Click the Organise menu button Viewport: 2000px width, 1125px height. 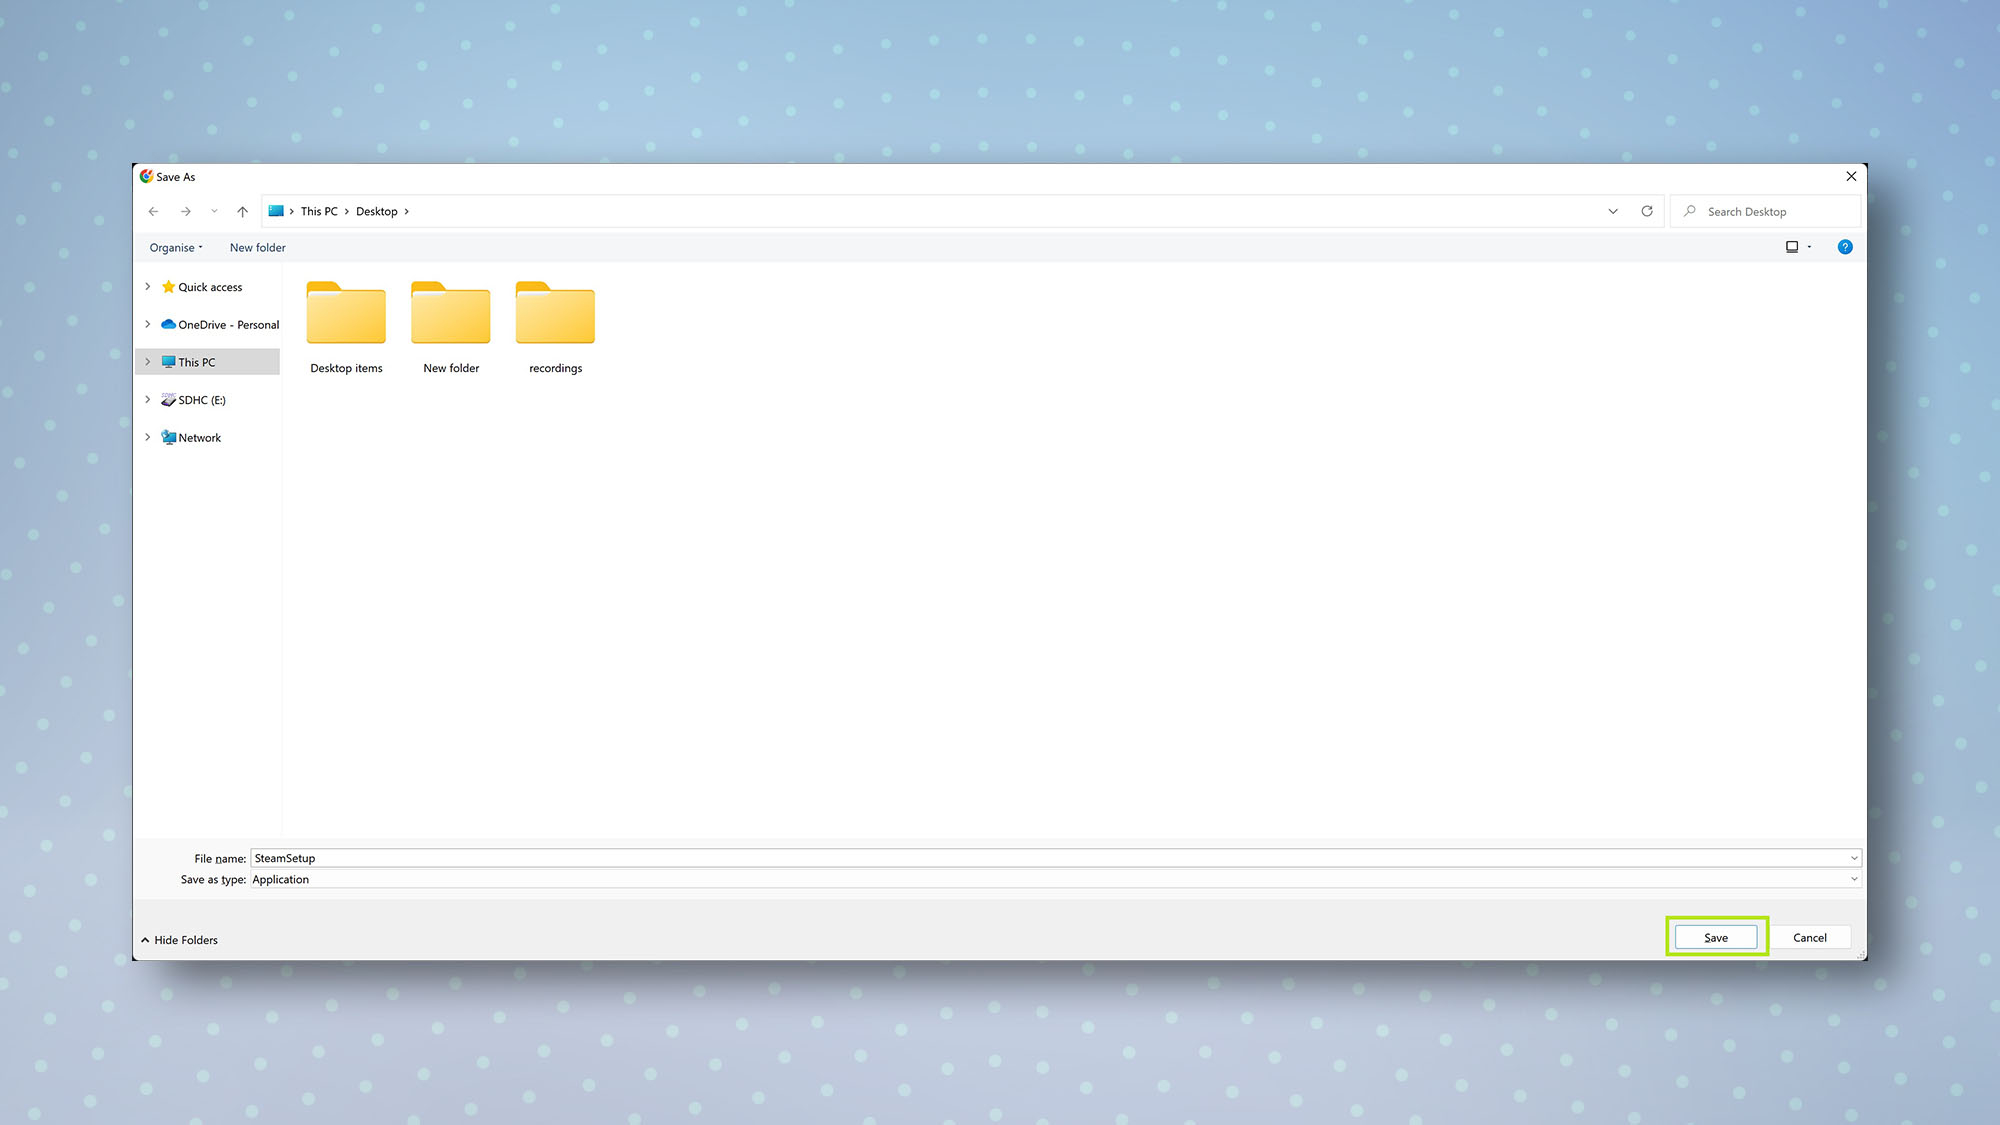(x=174, y=247)
